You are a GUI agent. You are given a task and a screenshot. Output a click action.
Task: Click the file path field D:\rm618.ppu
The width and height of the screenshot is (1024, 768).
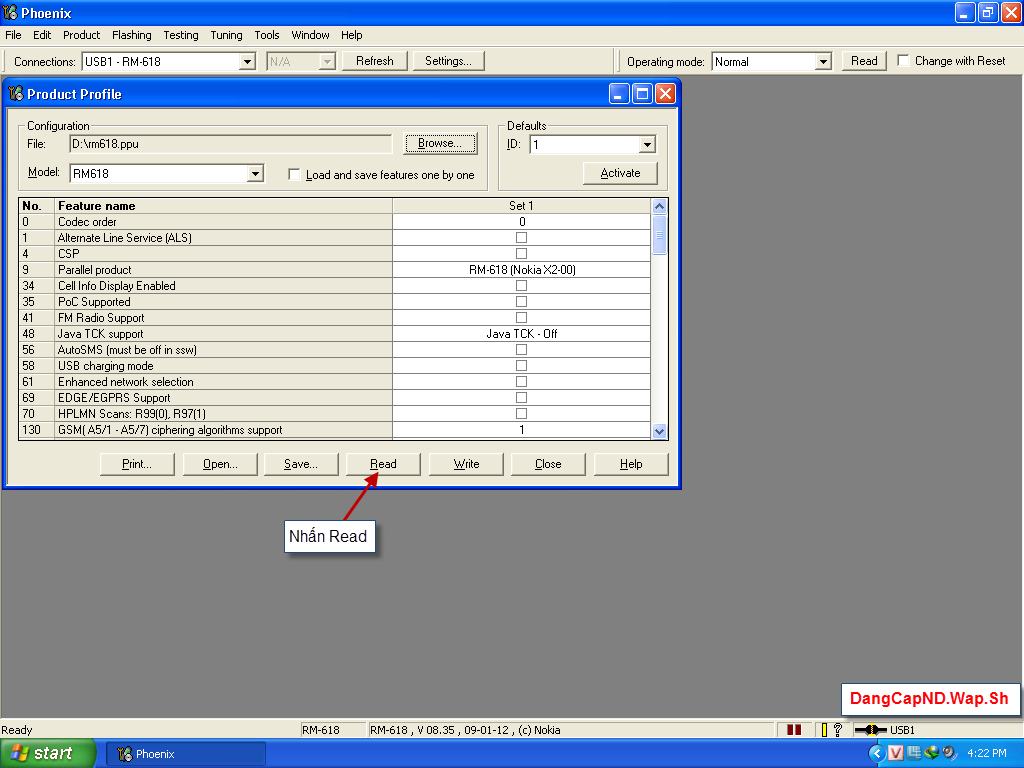pos(231,144)
